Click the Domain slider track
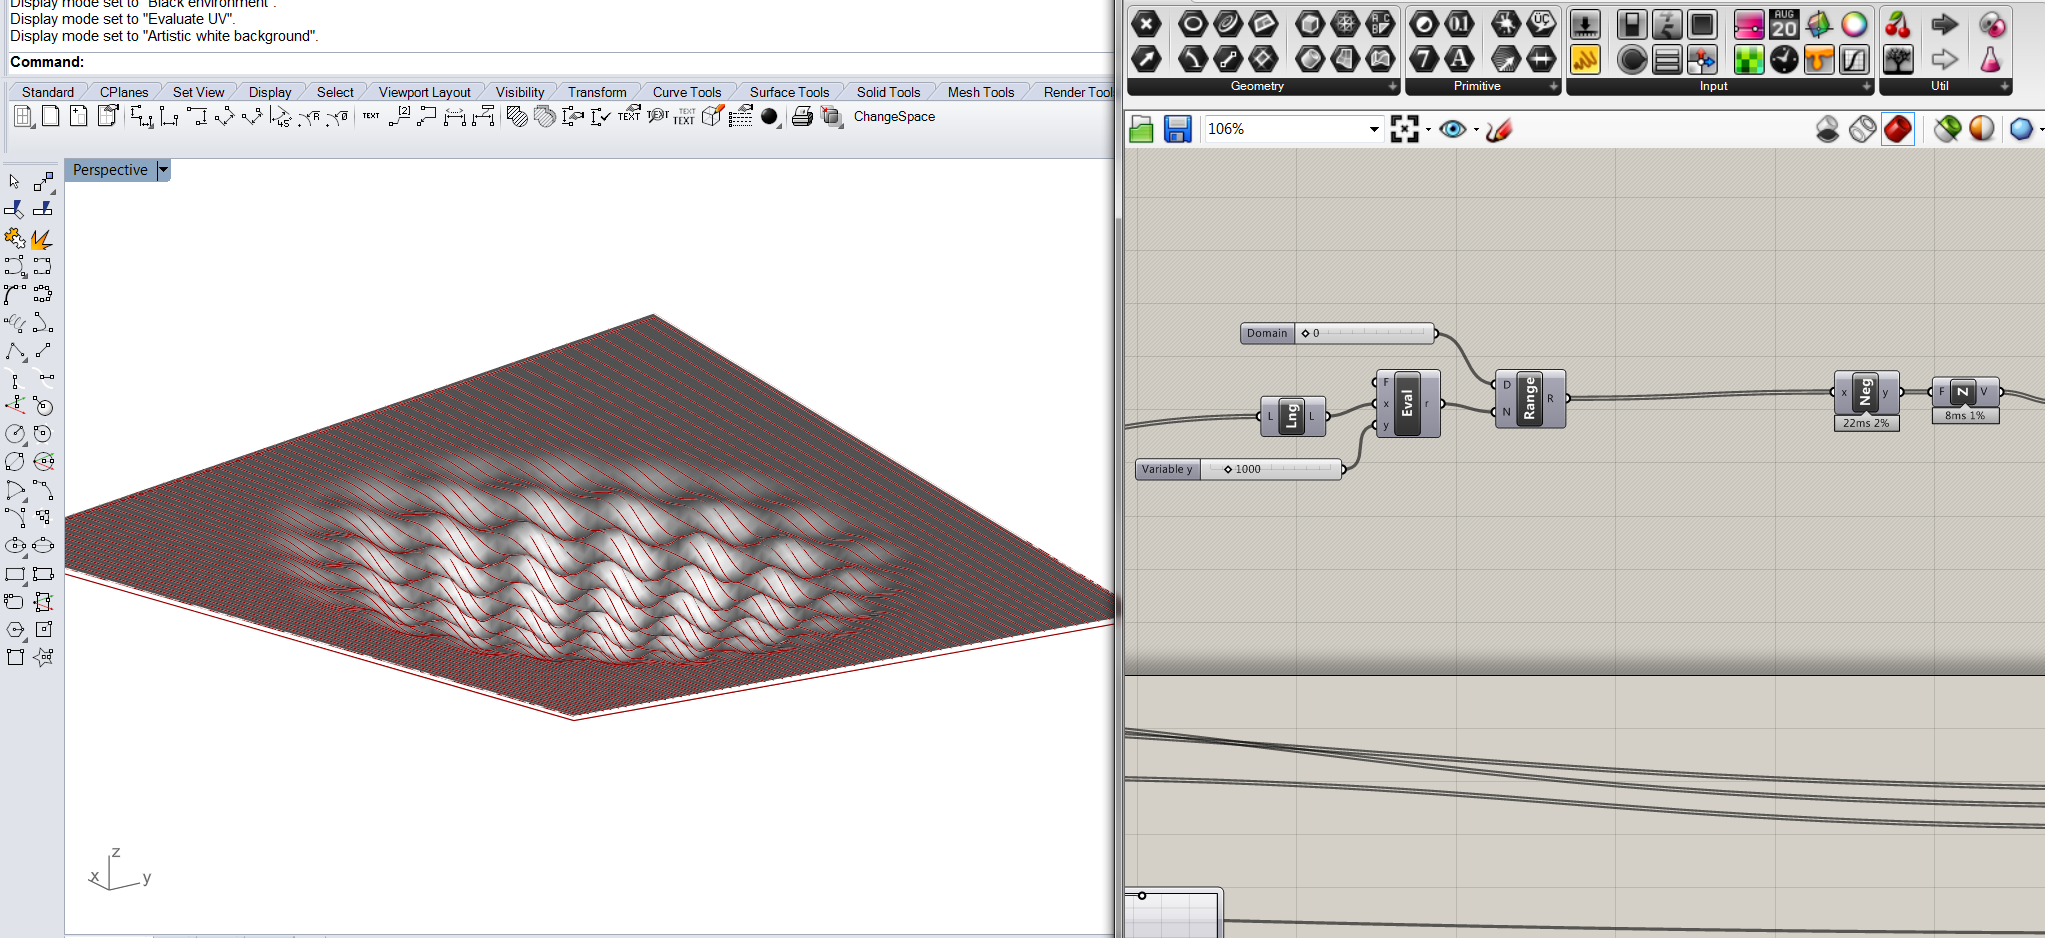 [1365, 333]
